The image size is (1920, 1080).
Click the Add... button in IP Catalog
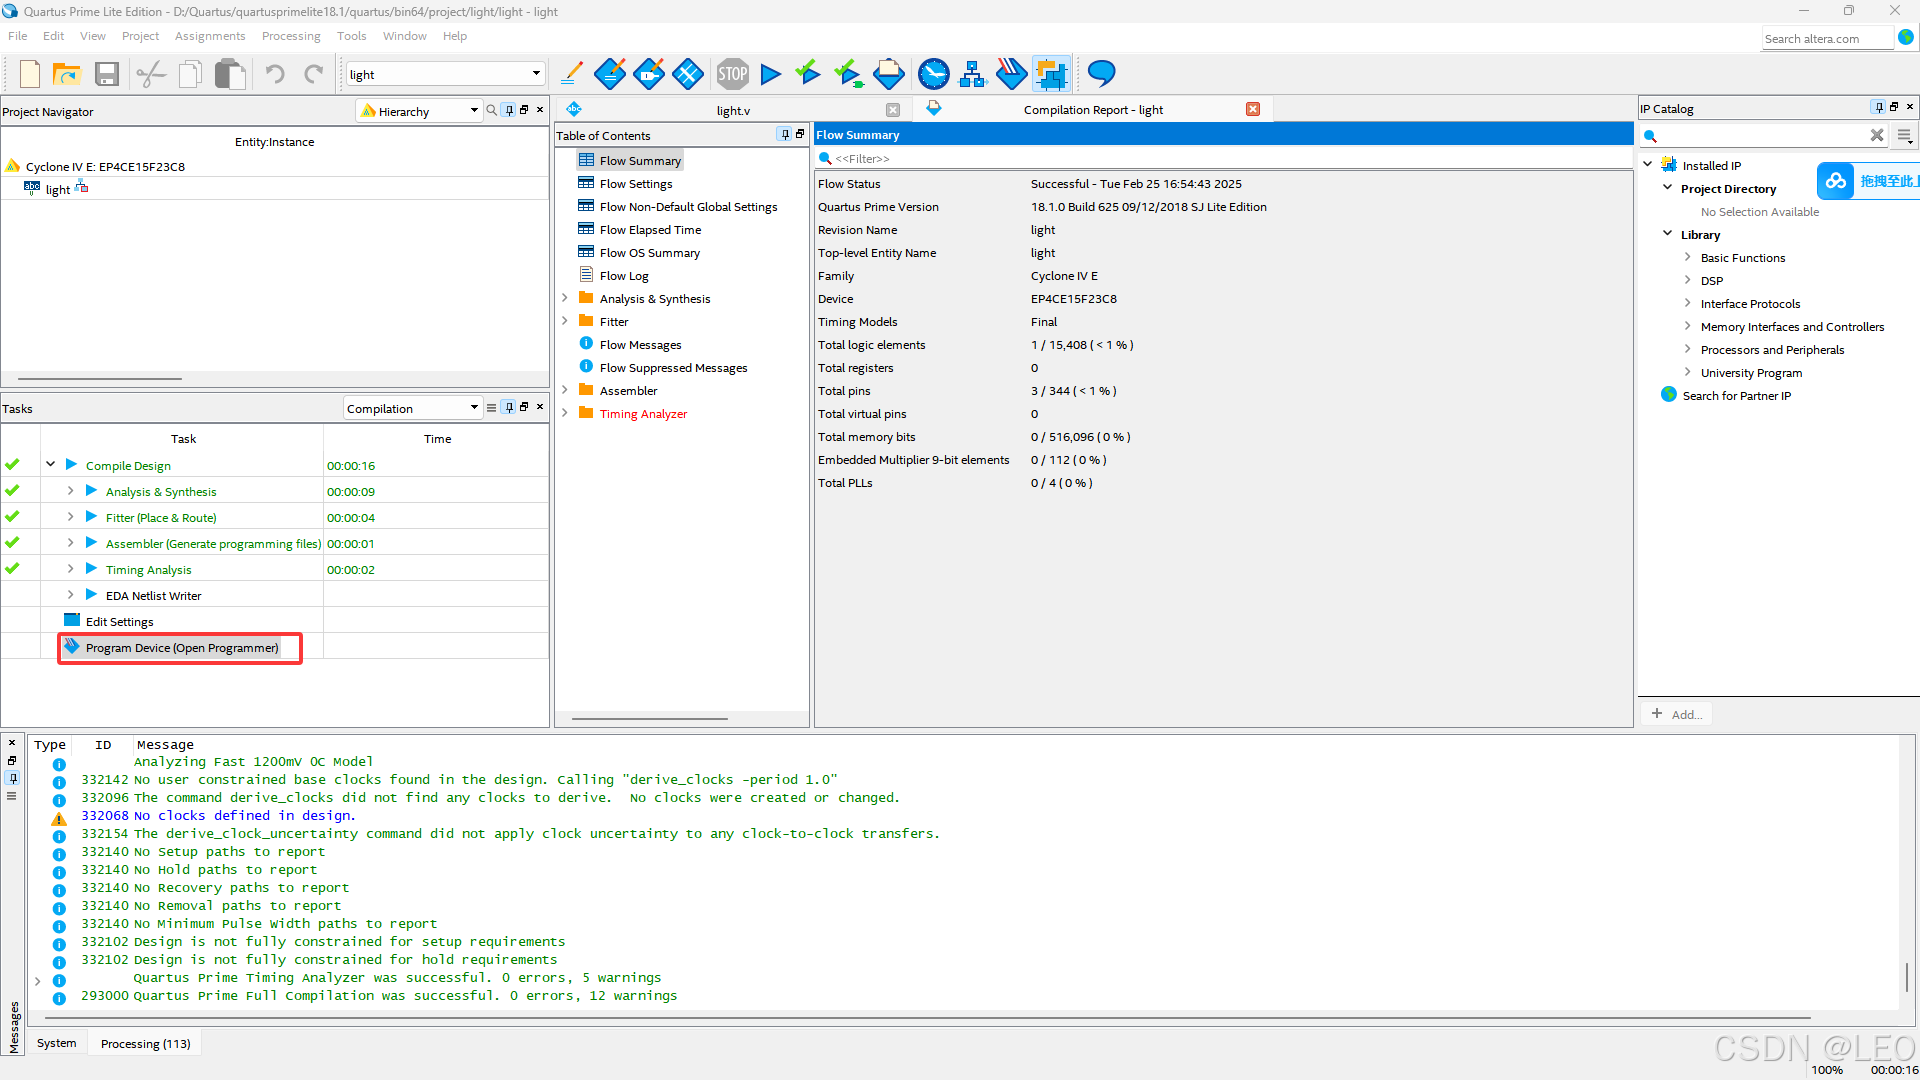[x=1677, y=714]
